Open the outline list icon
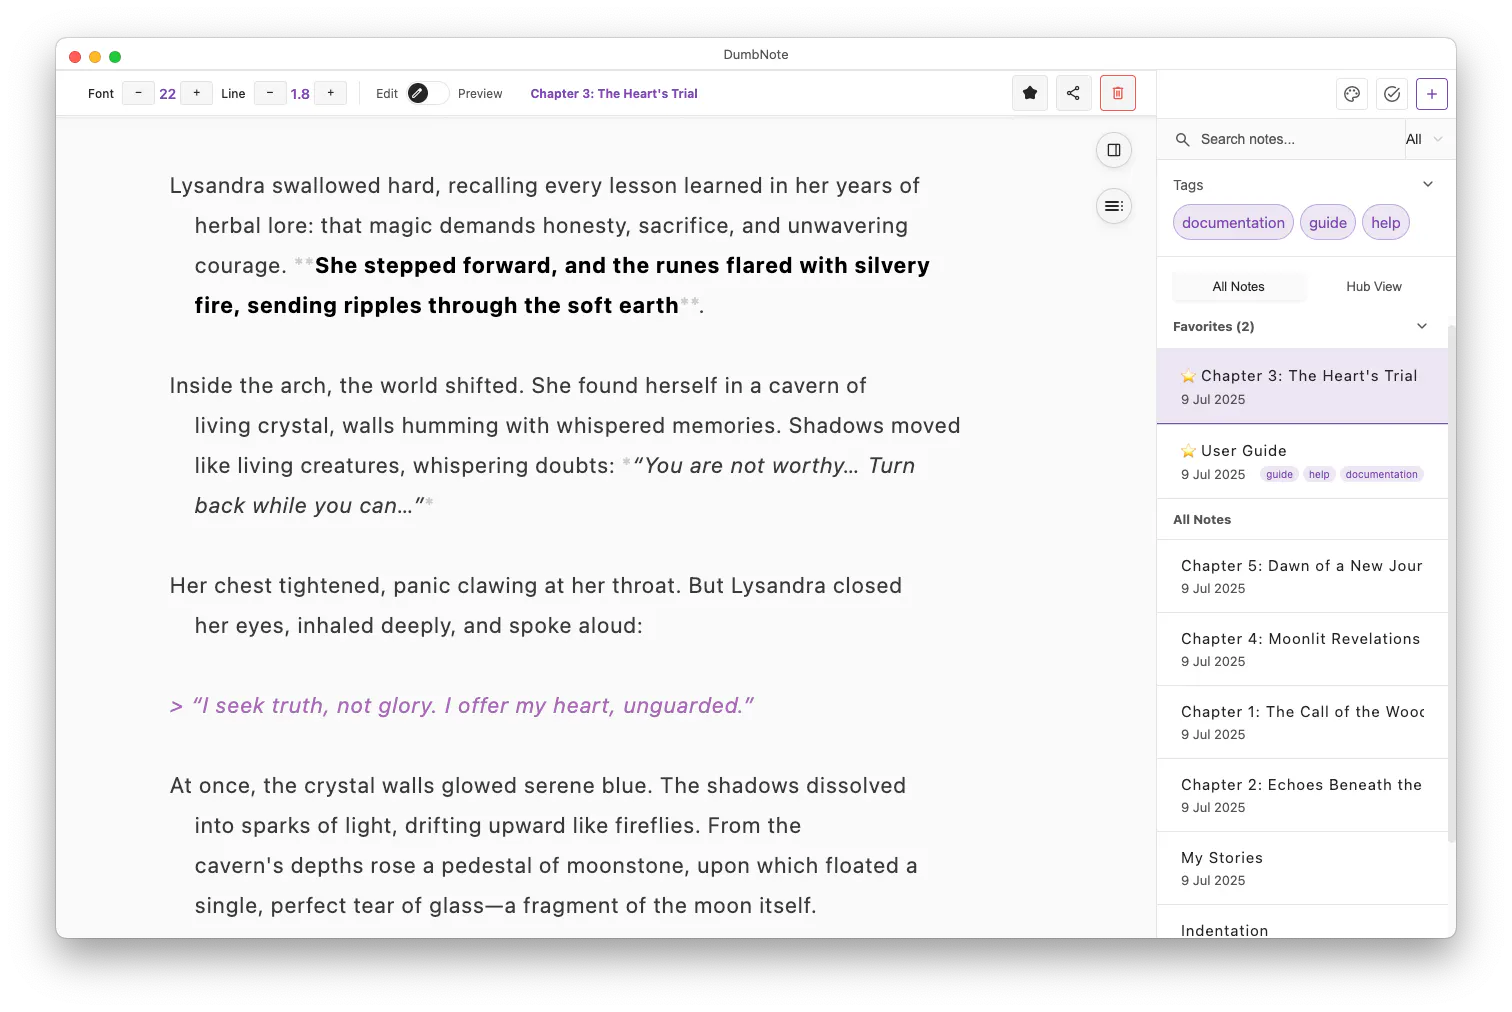This screenshot has width=1512, height=1012. point(1114,206)
